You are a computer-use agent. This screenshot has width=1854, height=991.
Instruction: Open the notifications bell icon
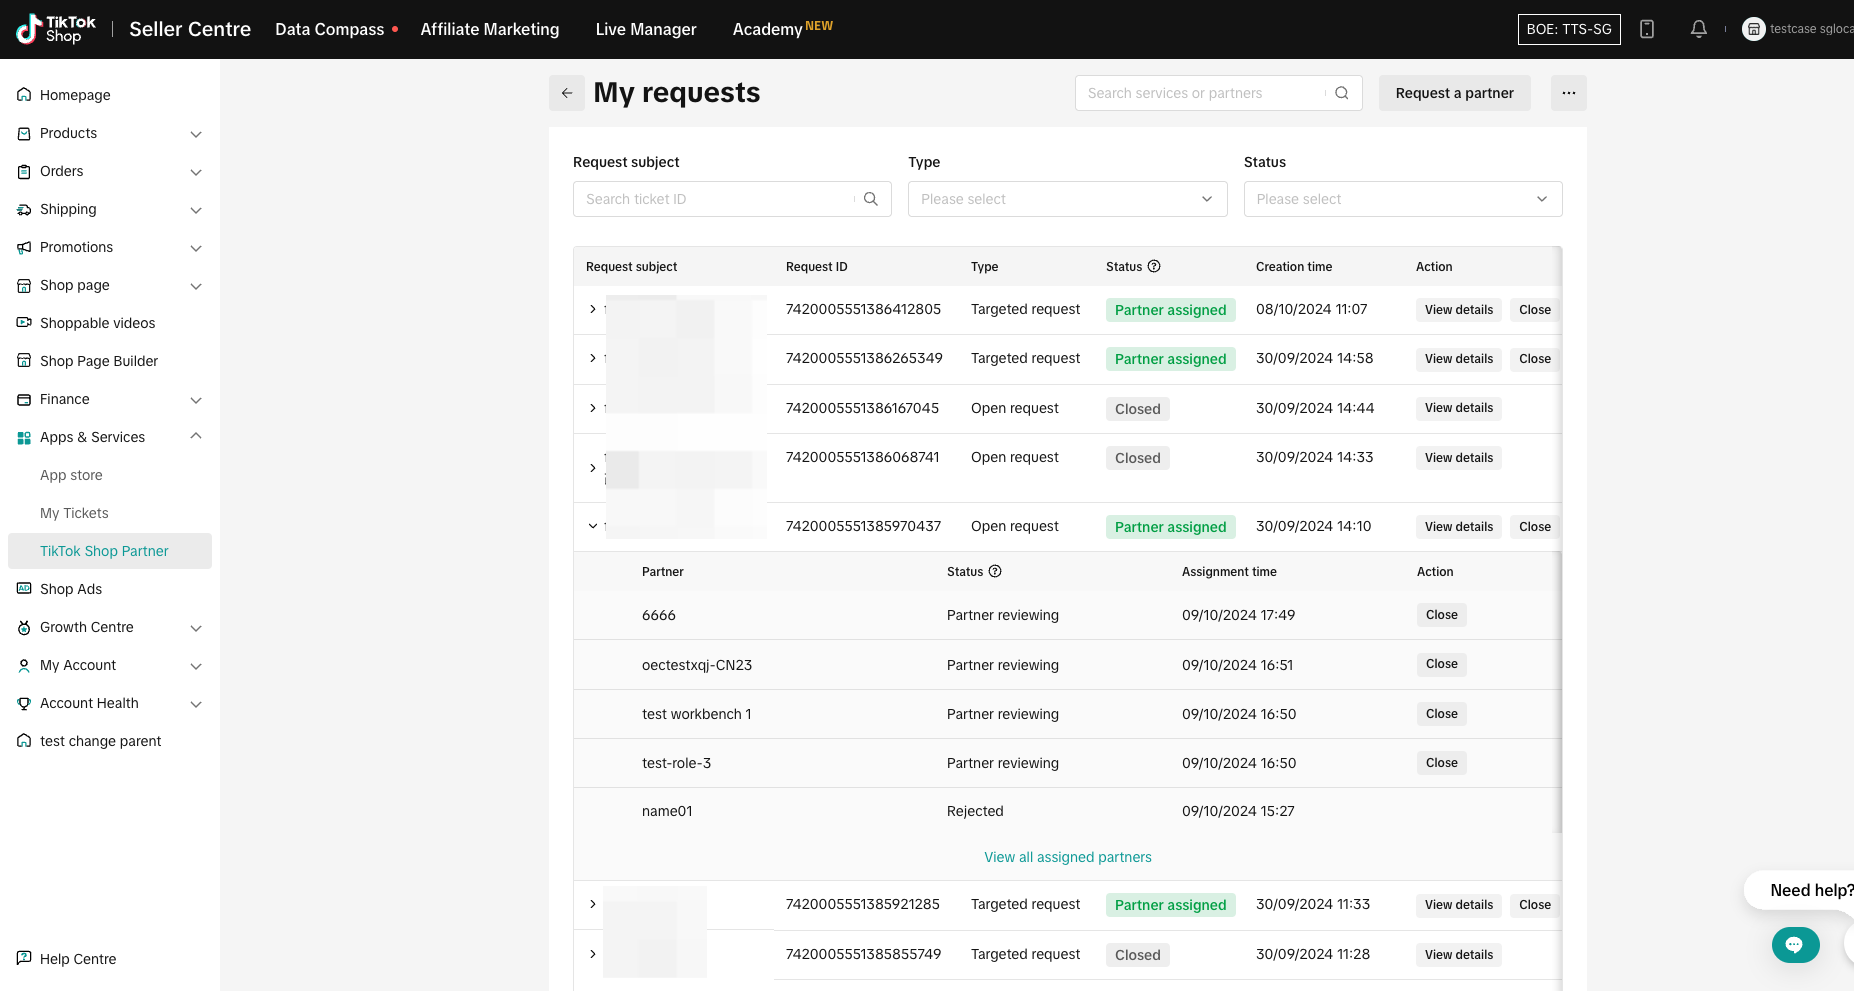1698,29
